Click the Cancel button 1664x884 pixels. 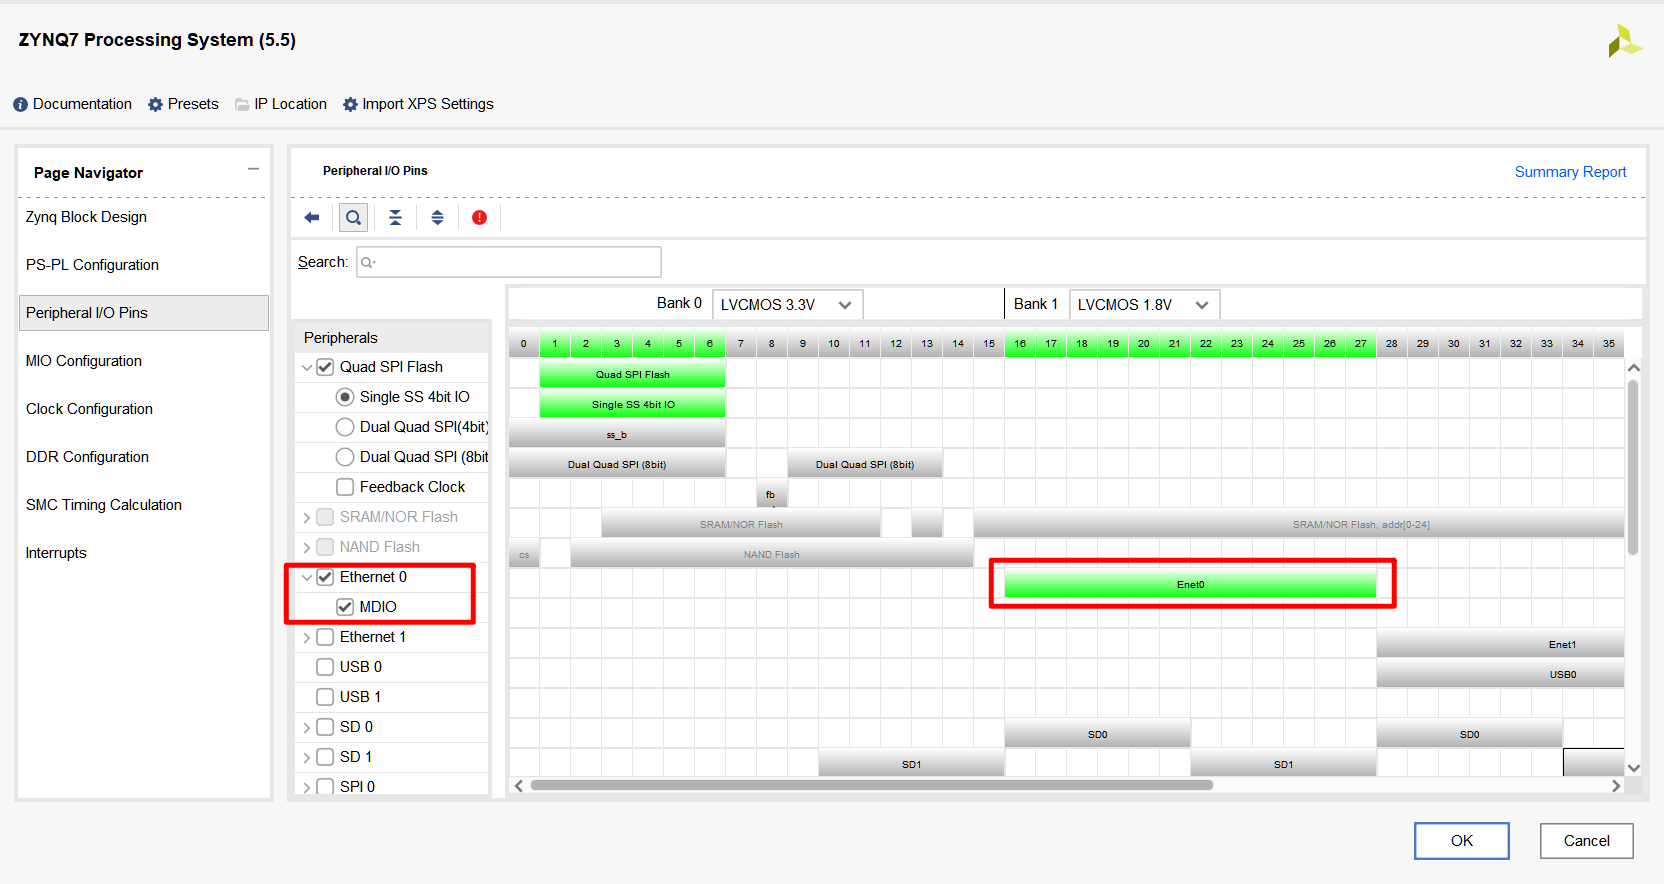1586,841
